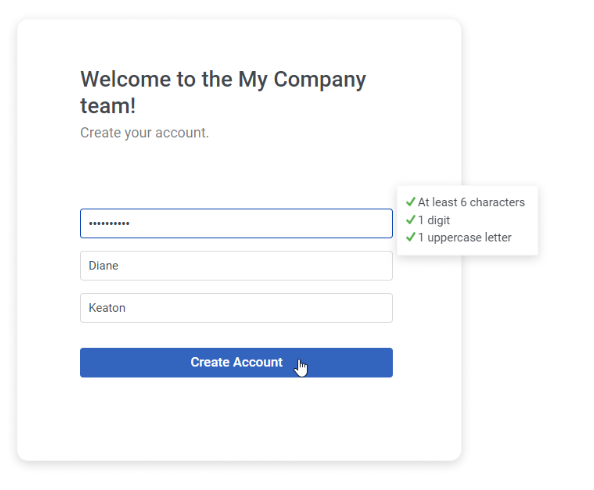Screen dimensions: 594x490
Task: Focus the masked password input field
Action: pyautogui.click(x=236, y=223)
